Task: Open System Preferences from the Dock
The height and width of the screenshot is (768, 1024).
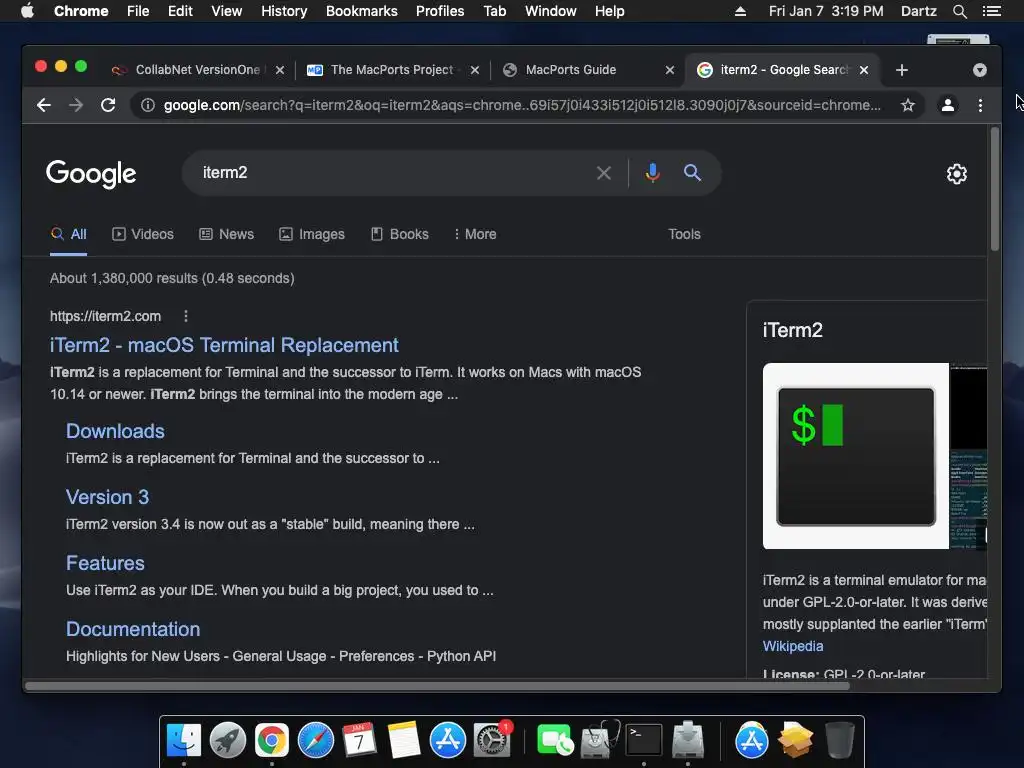Action: click(x=491, y=740)
